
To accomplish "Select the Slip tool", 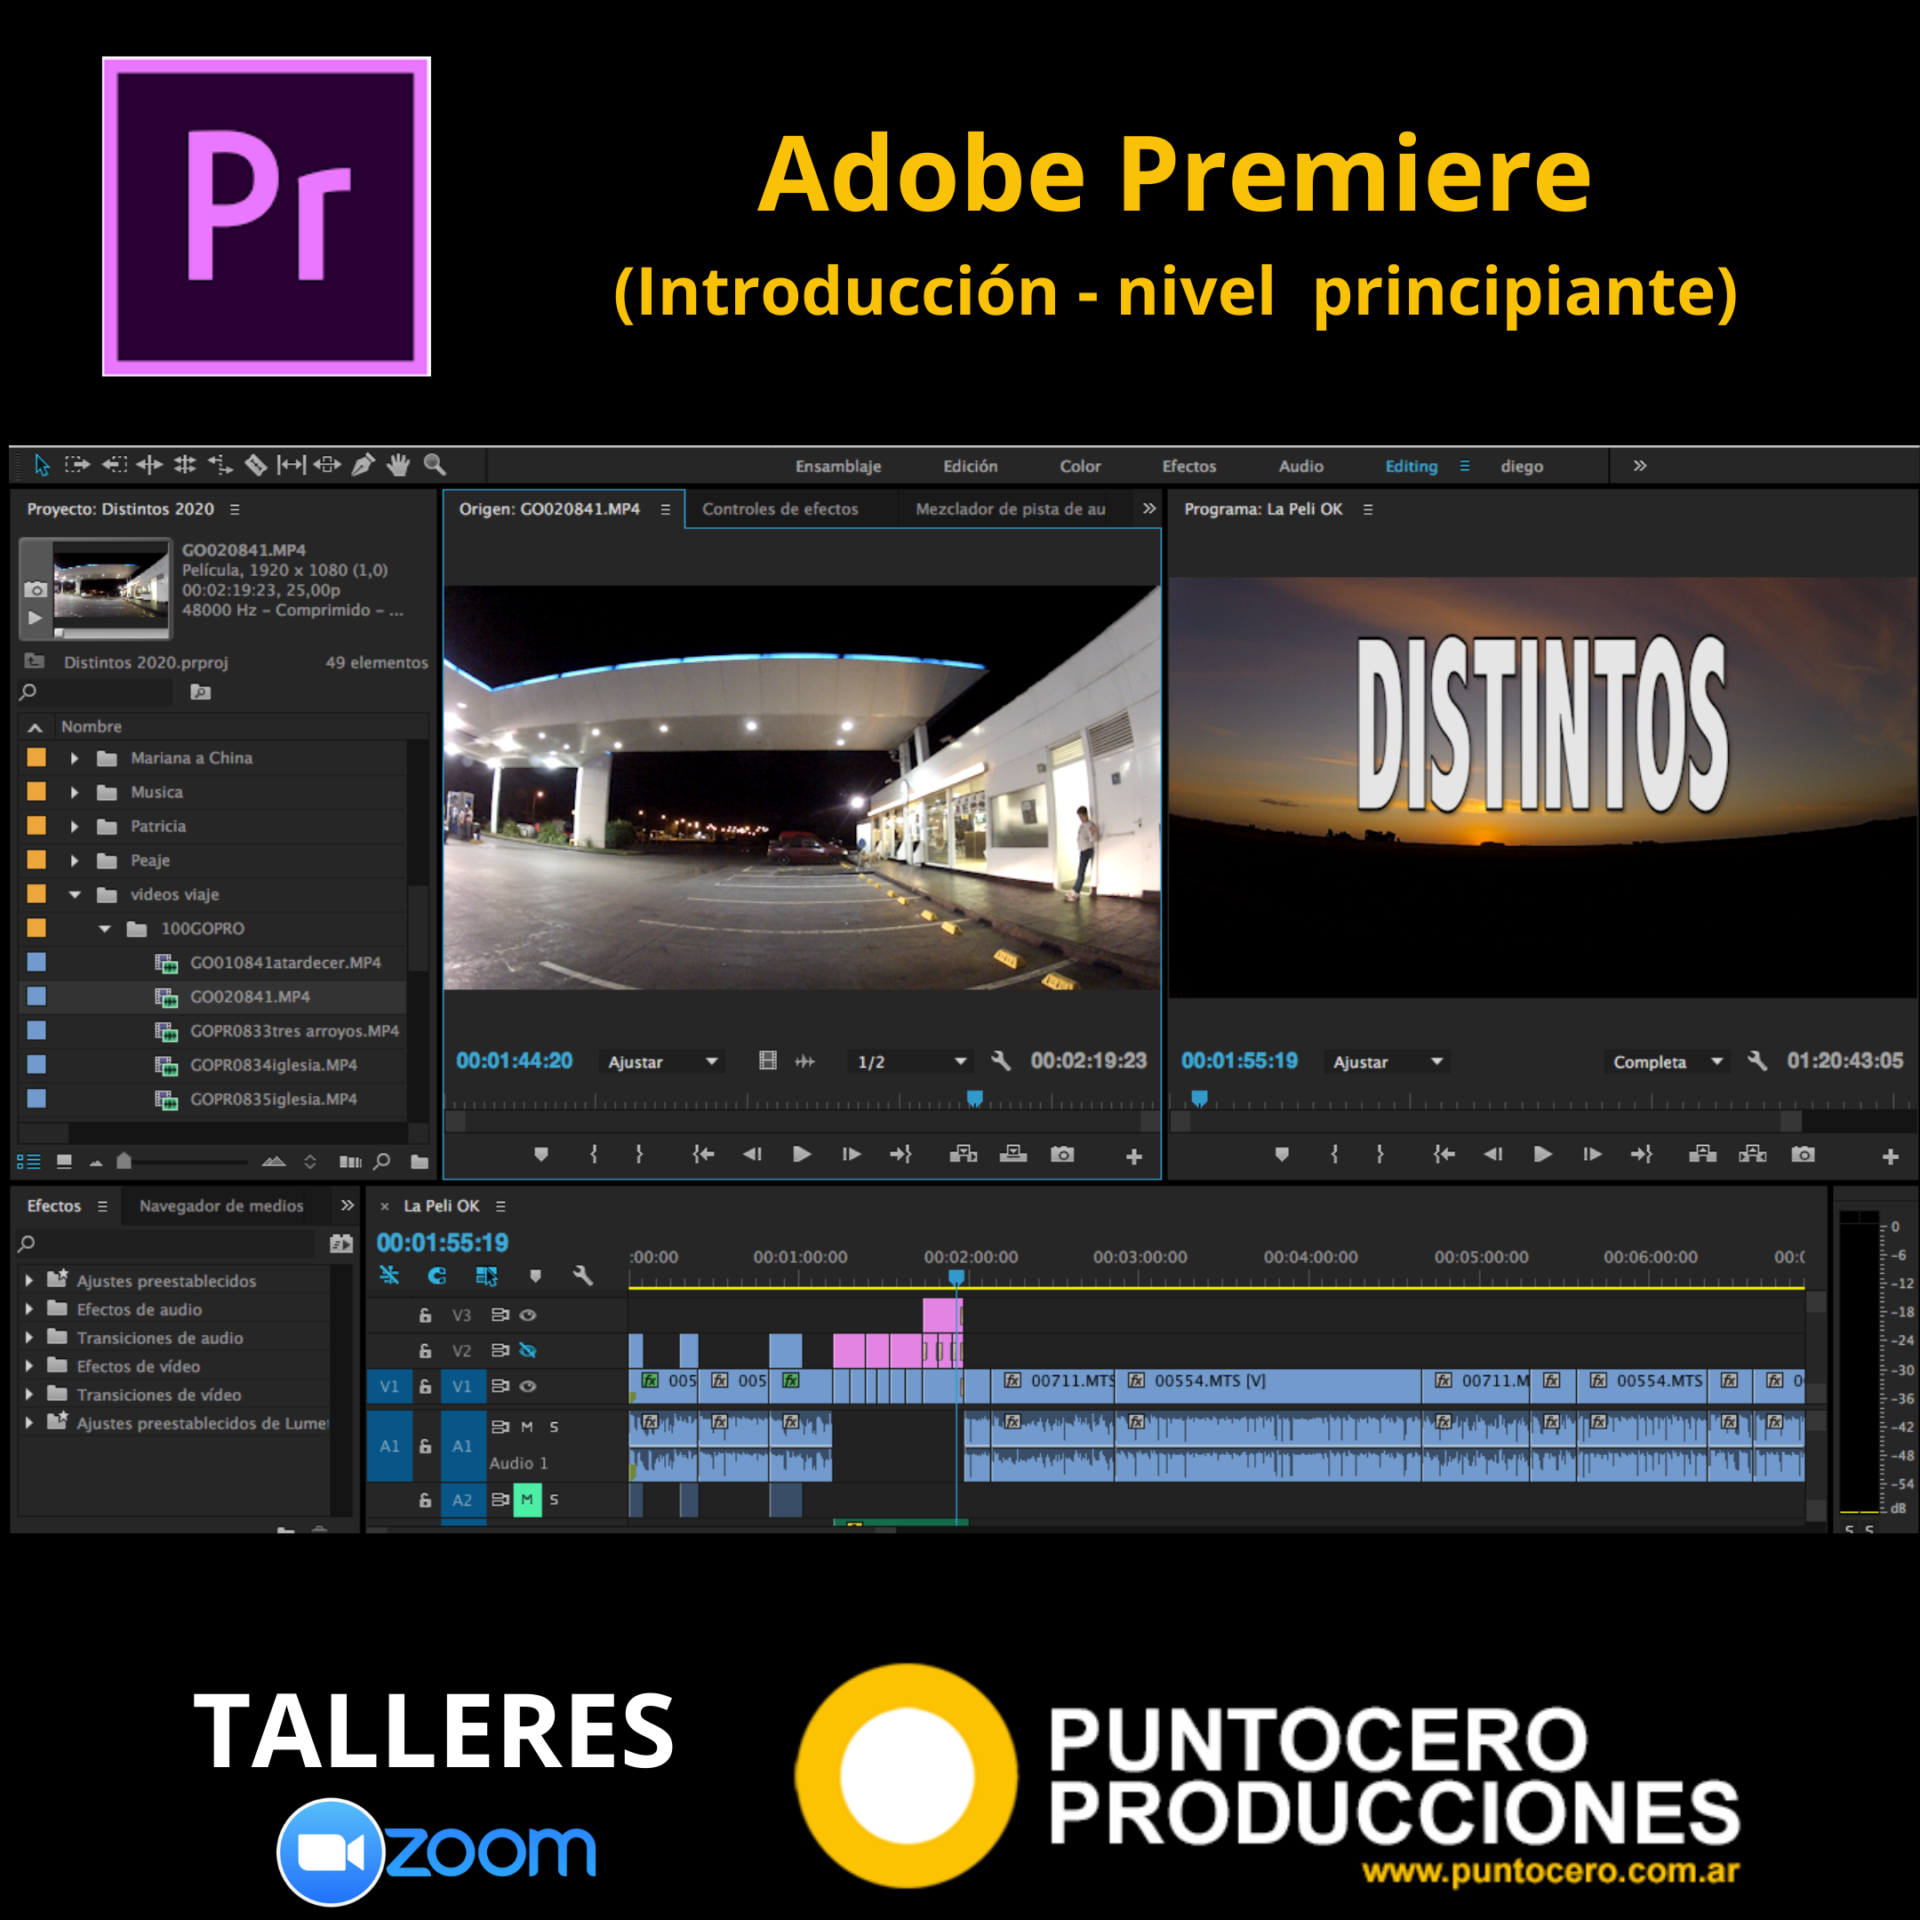I will [x=291, y=465].
